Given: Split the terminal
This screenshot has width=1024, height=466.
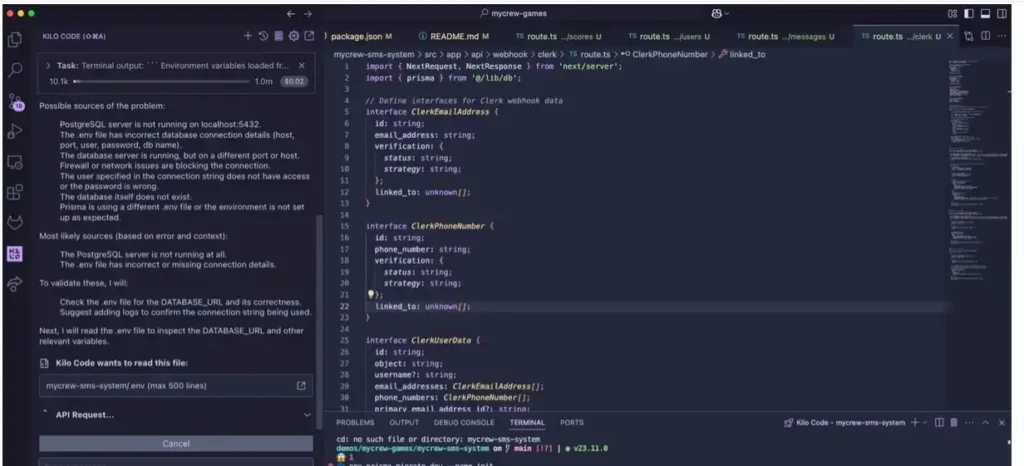Looking at the screenshot, I should (939, 423).
